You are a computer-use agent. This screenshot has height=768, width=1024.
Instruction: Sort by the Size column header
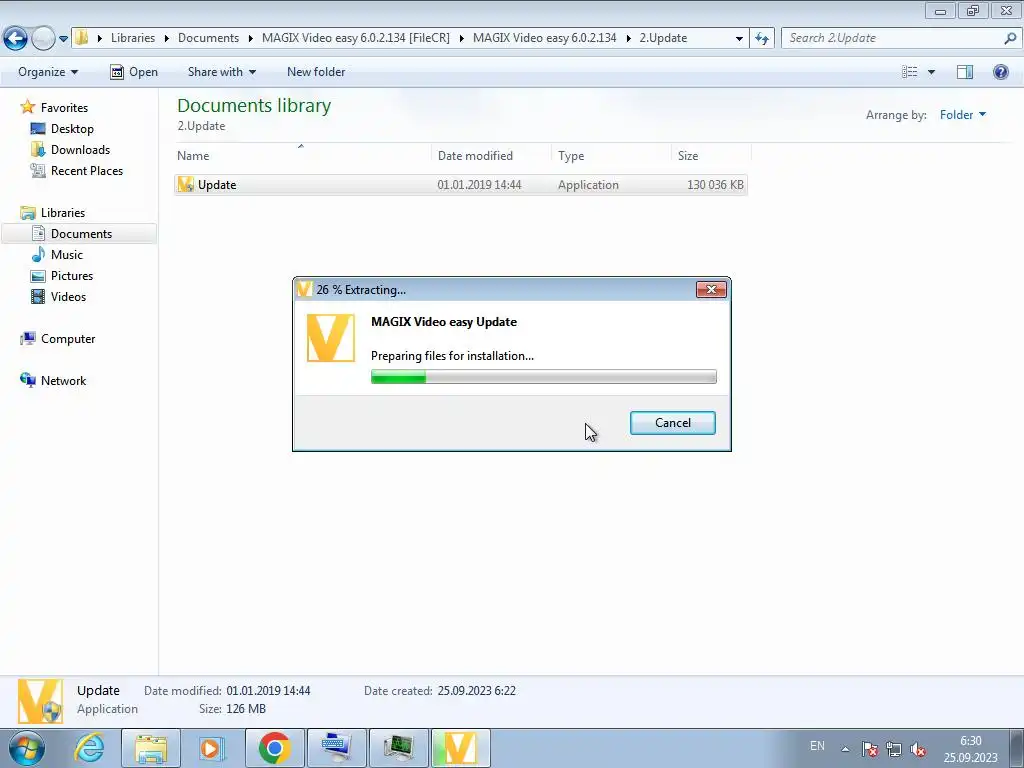(711, 155)
